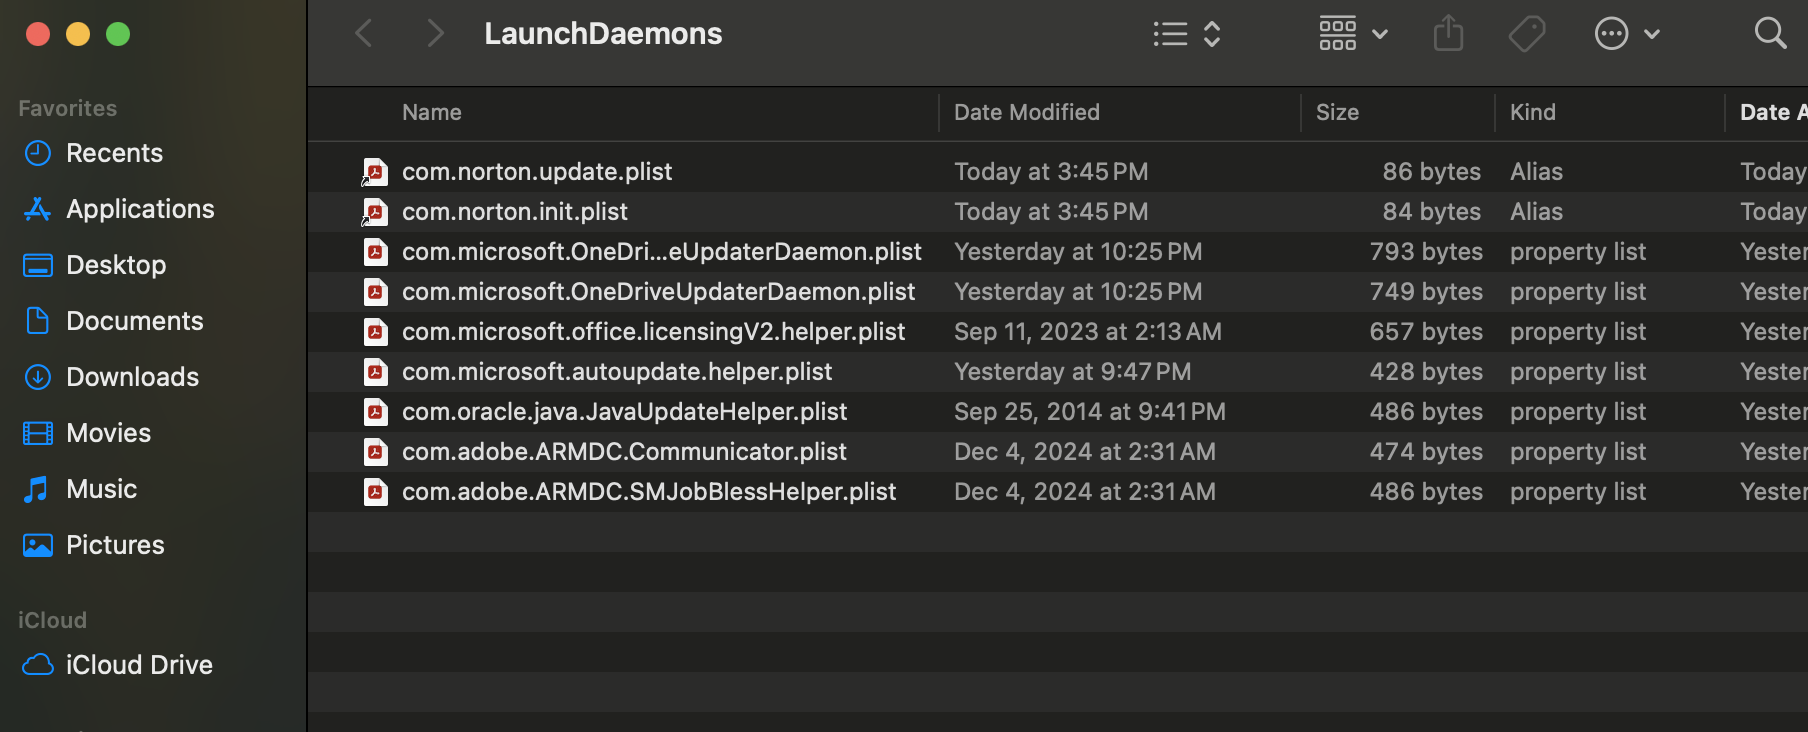This screenshot has width=1808, height=732.
Task: Sort by the Size column header
Action: click(x=1337, y=113)
